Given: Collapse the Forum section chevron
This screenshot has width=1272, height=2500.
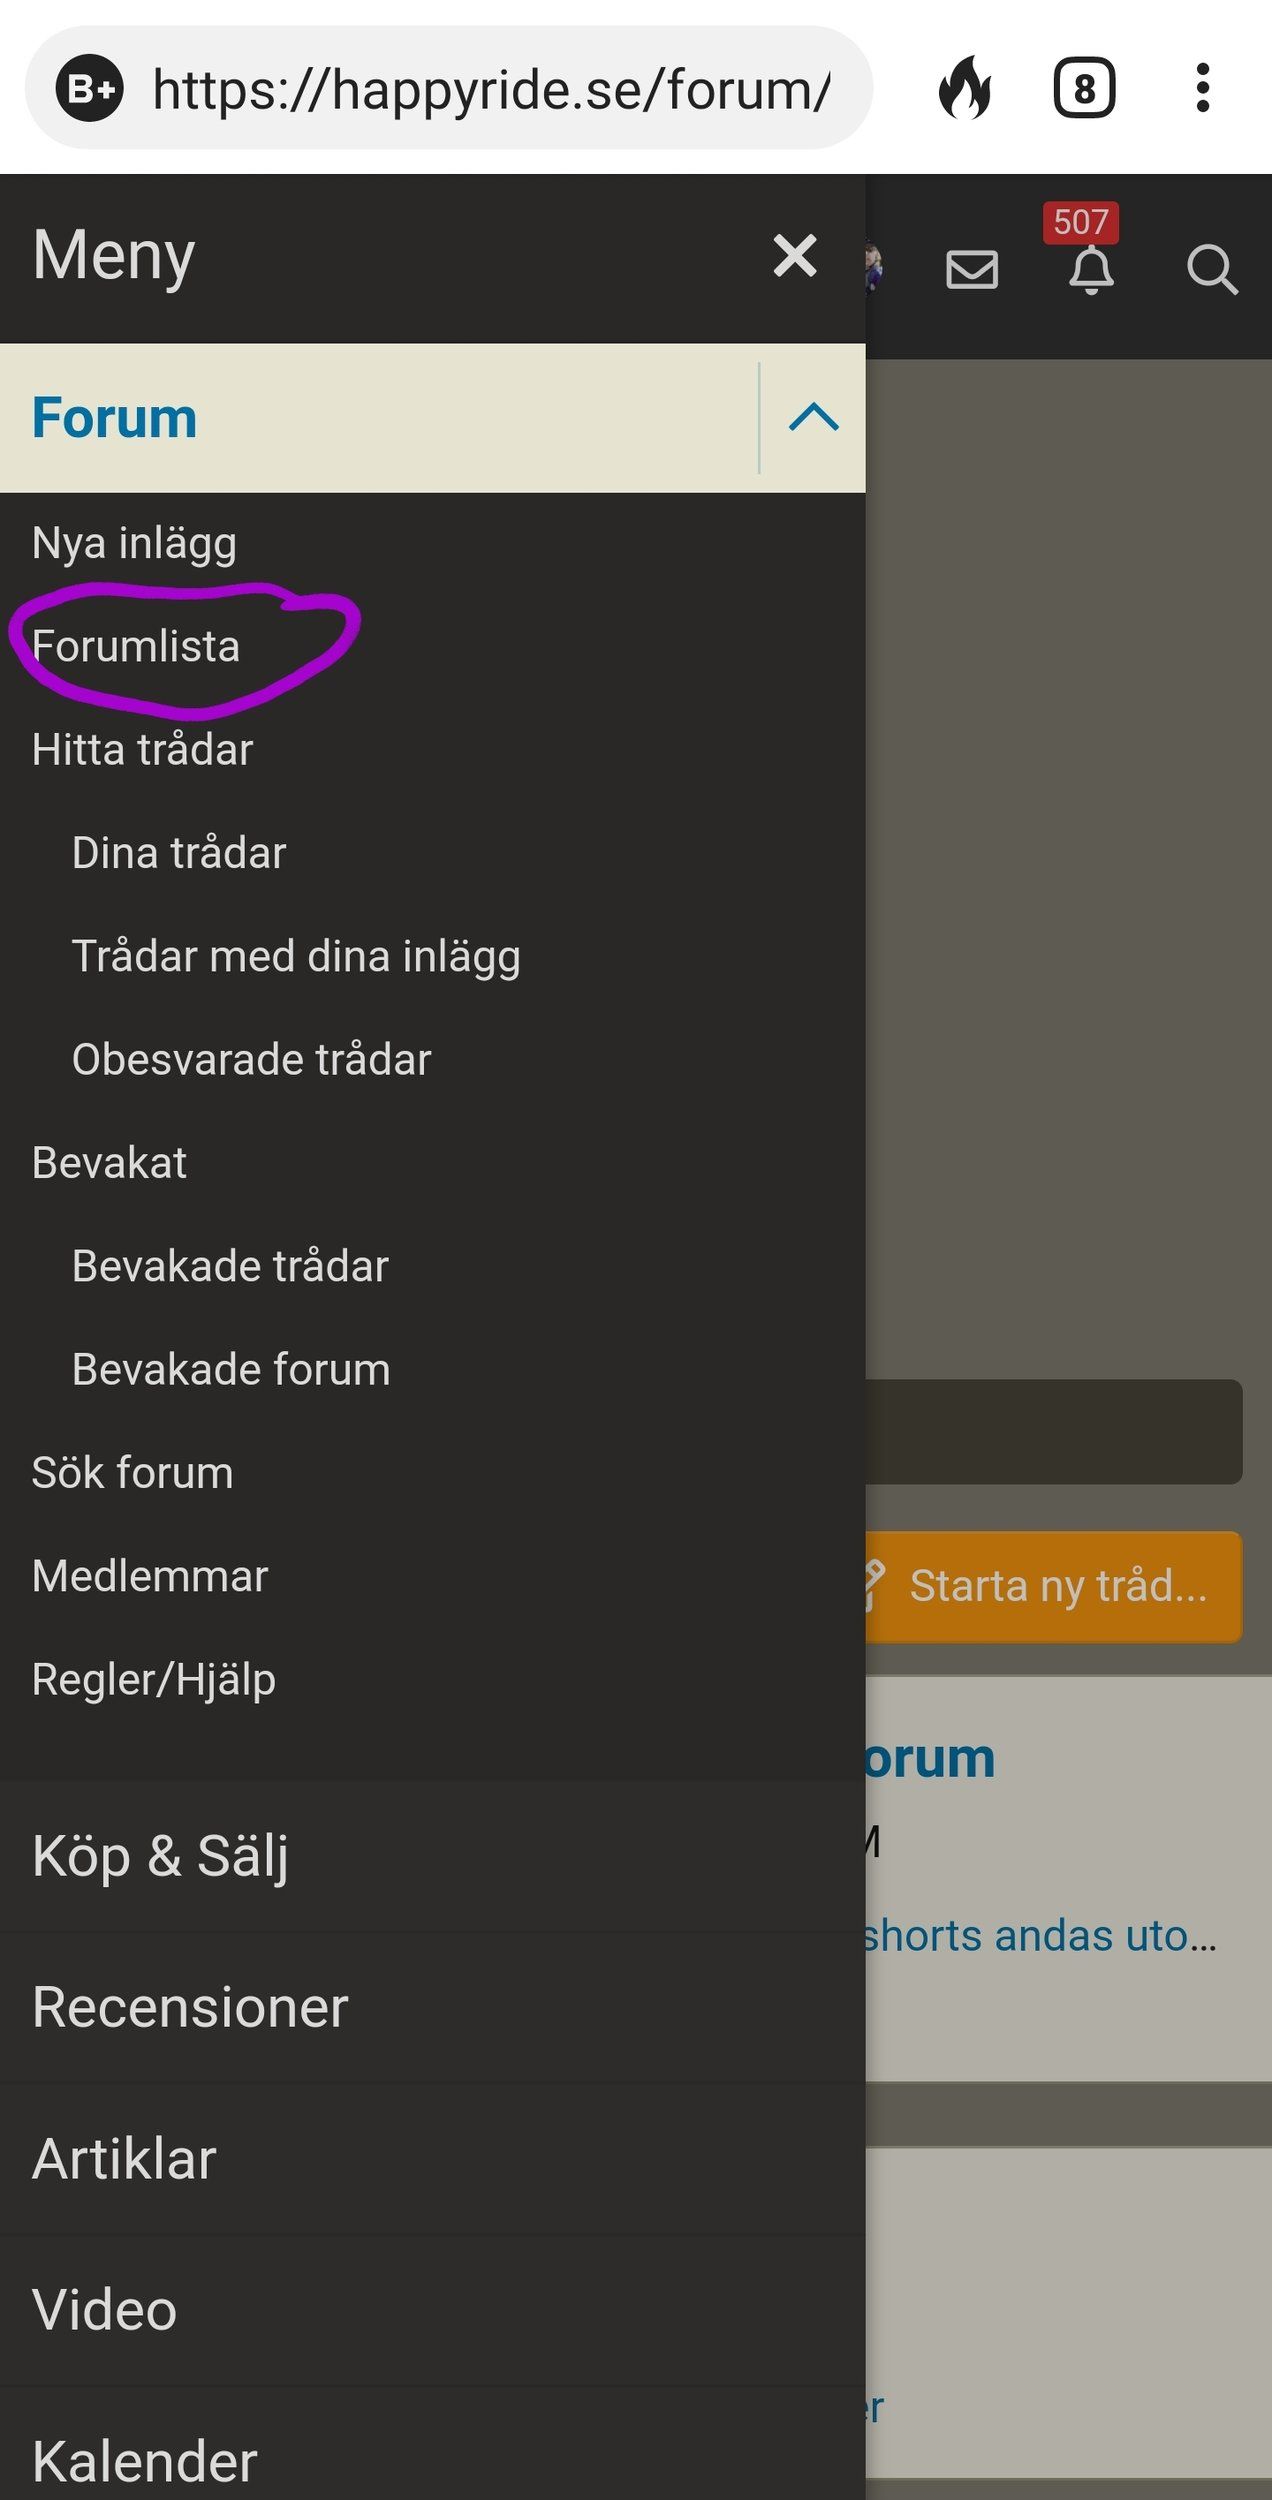Looking at the screenshot, I should click(813, 417).
